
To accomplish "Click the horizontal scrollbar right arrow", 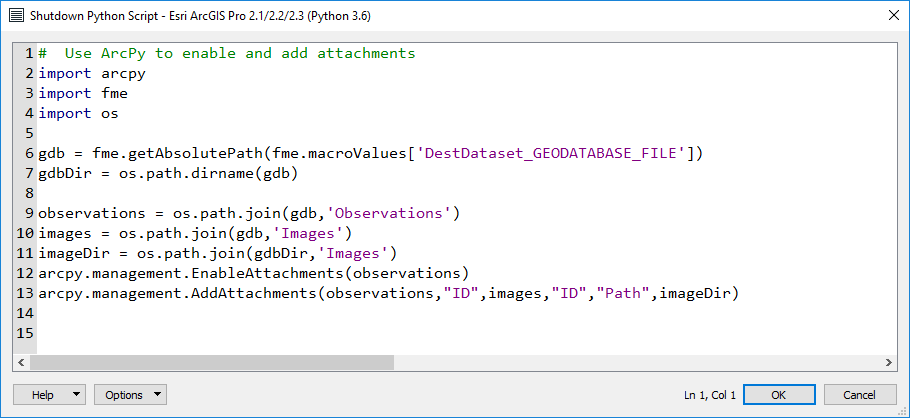I will coord(889,362).
